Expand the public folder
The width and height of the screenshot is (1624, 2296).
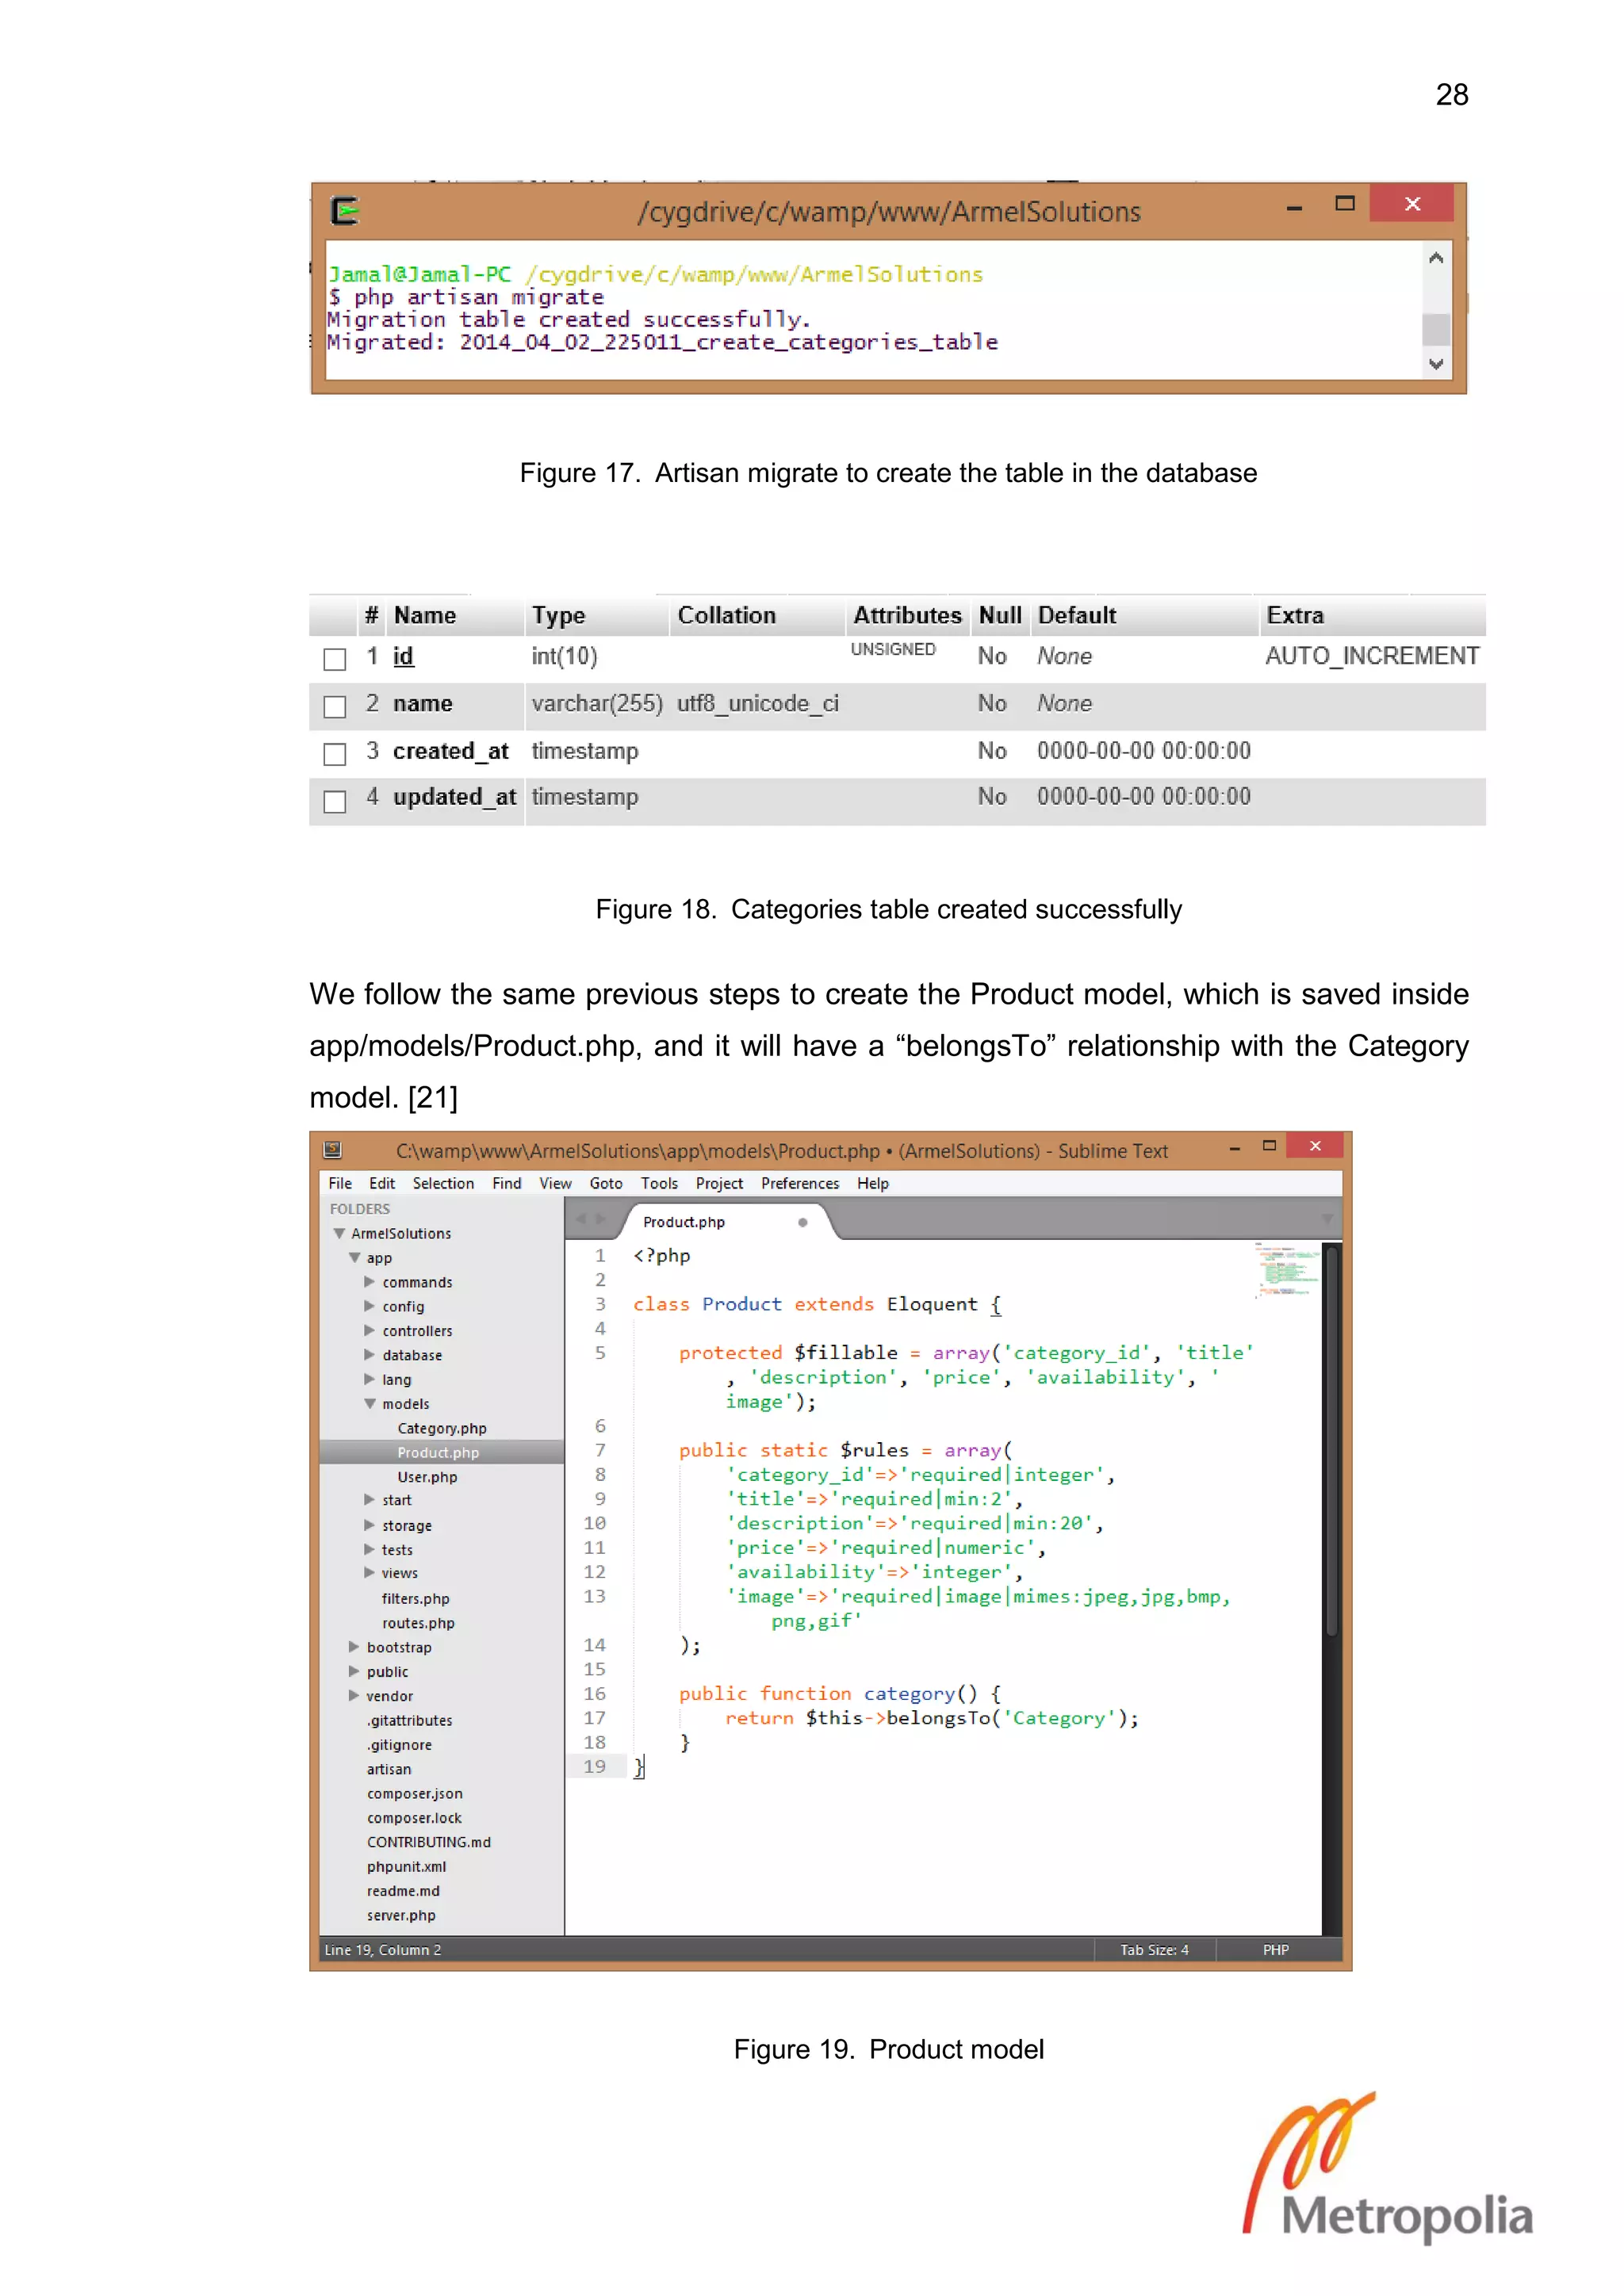(354, 1671)
